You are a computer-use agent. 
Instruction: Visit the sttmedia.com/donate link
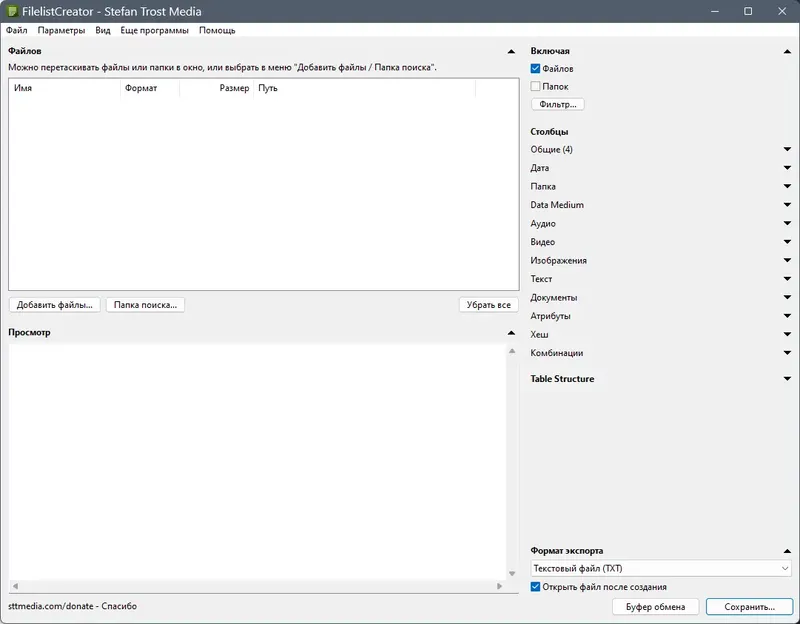point(52,605)
